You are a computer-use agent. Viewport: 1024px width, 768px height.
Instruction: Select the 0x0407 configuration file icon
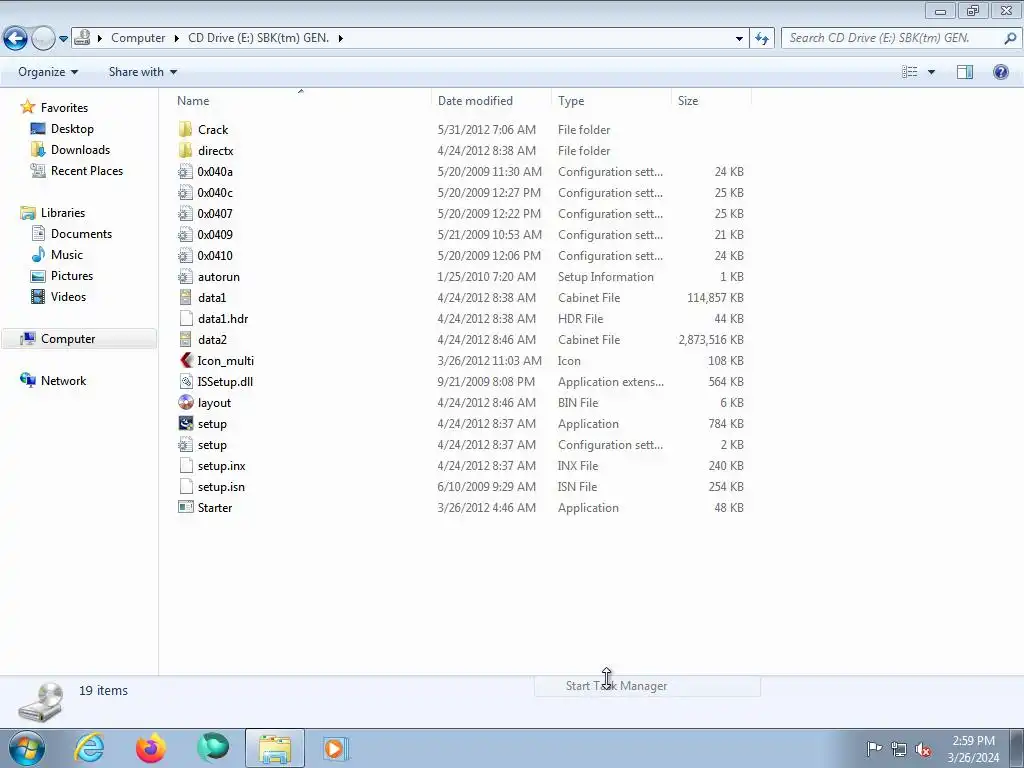(x=185, y=214)
